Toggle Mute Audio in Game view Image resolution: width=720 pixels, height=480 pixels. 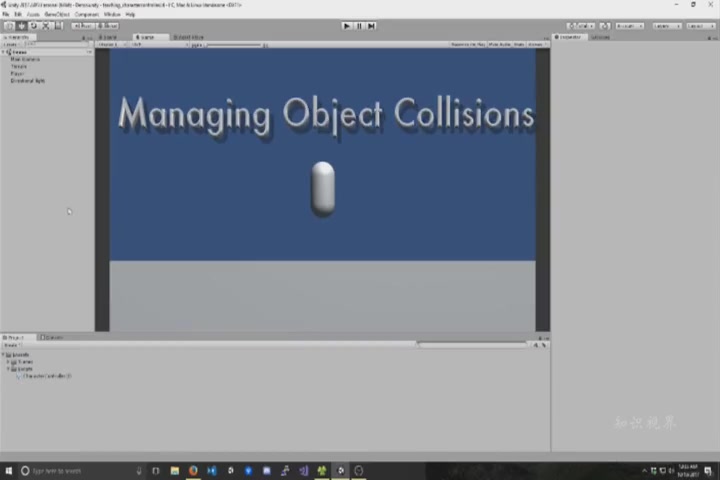pos(499,44)
